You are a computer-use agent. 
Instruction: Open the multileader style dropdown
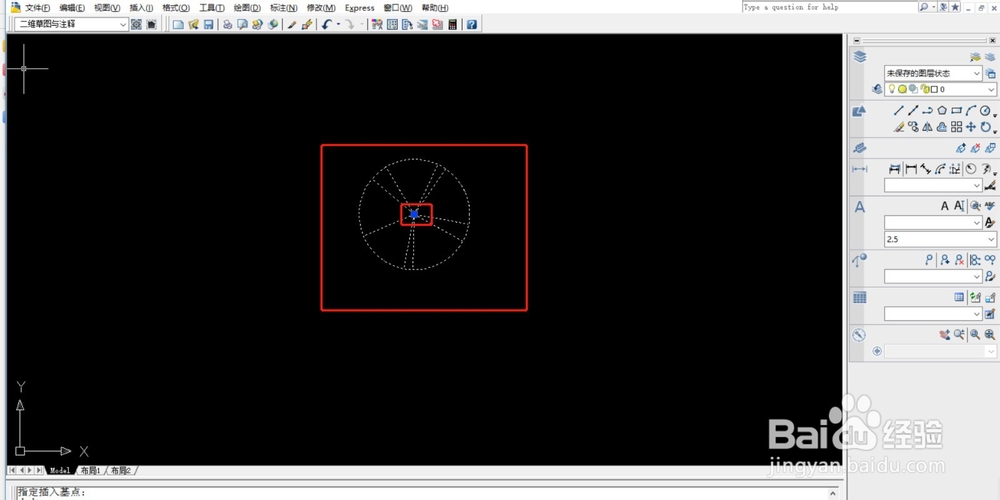point(933,276)
